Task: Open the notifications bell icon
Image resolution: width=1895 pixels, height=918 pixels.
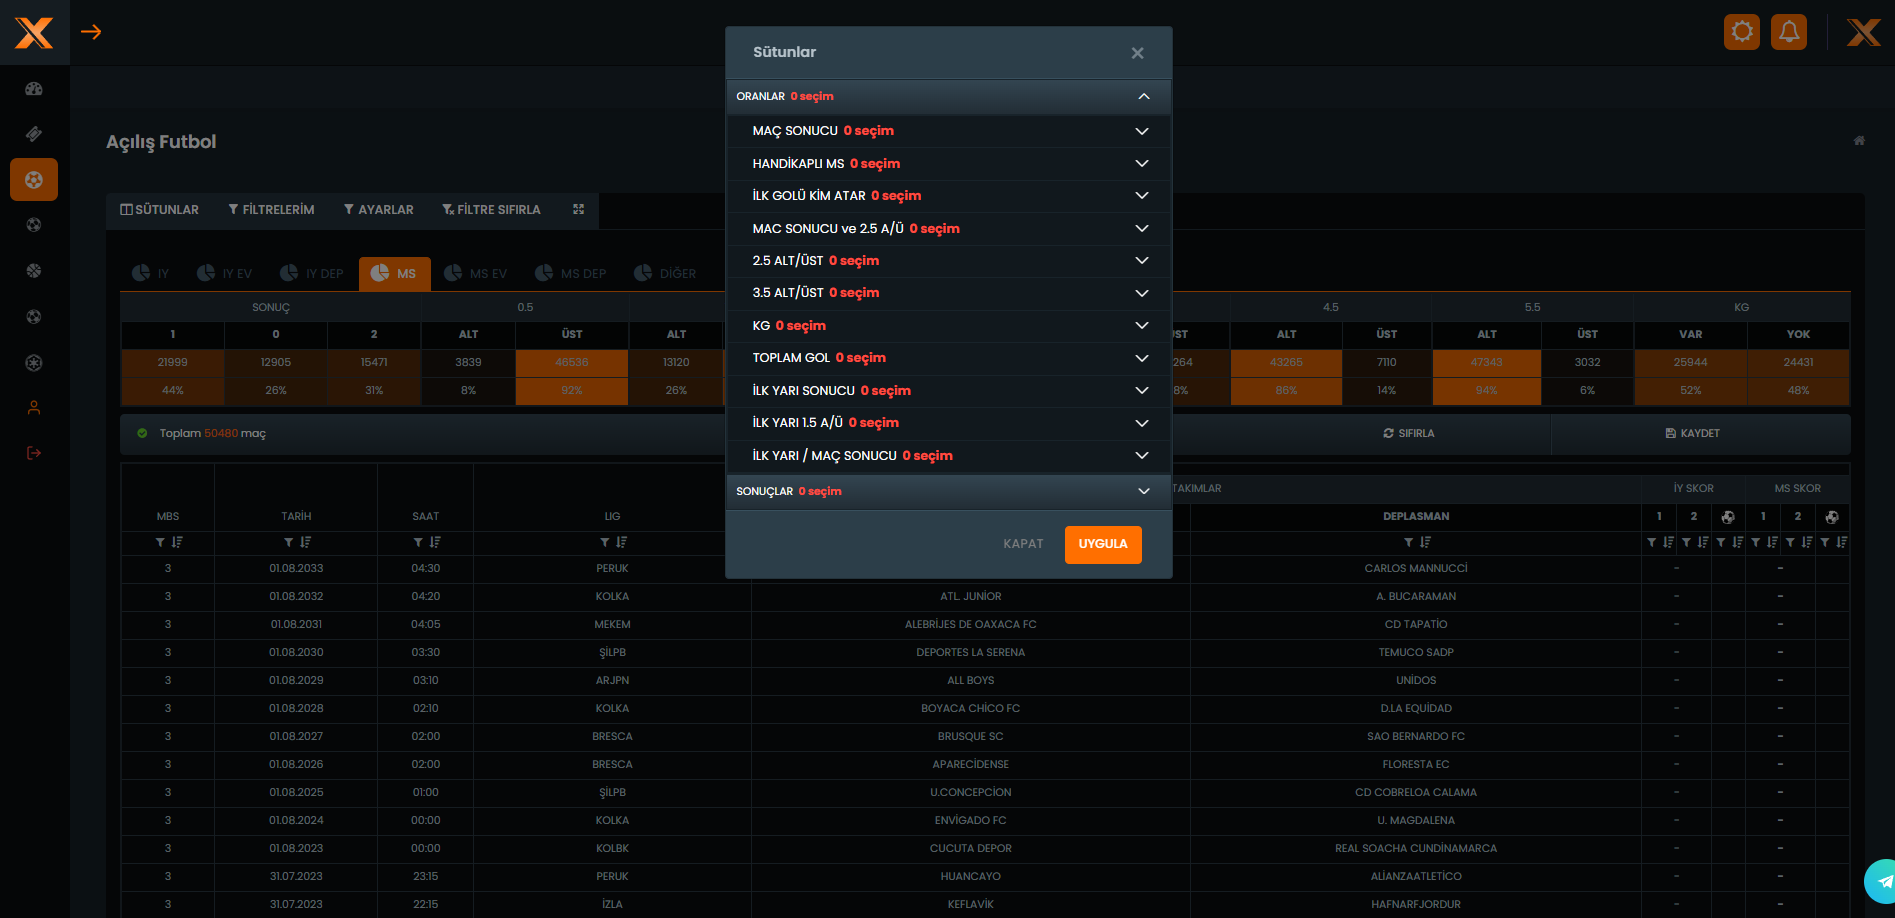Action: pos(1789,32)
